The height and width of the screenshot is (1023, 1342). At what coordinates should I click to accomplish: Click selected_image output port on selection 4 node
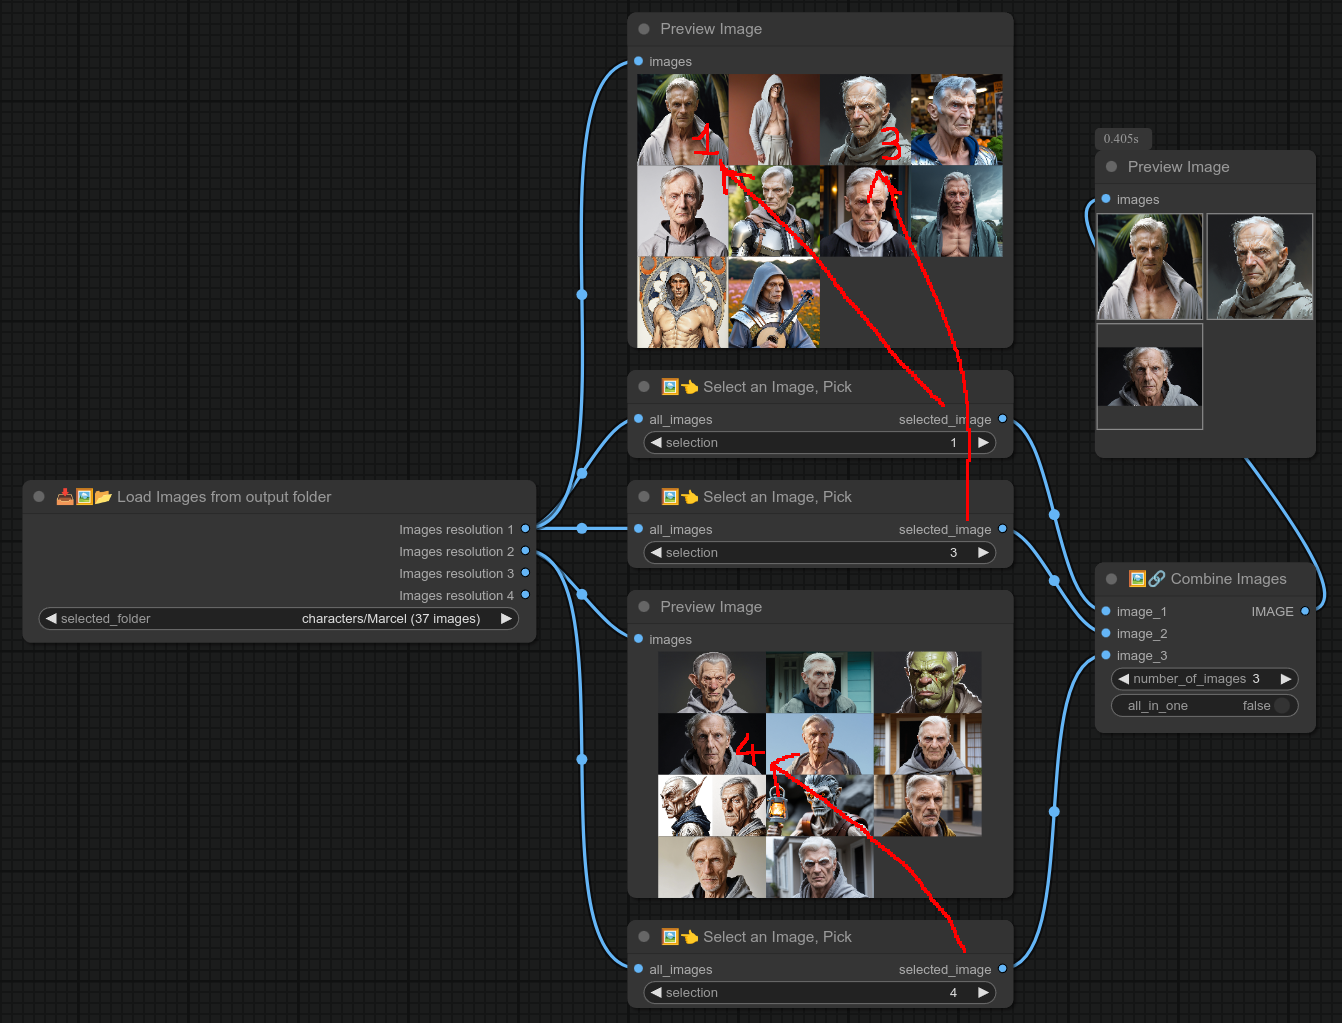[1002, 969]
